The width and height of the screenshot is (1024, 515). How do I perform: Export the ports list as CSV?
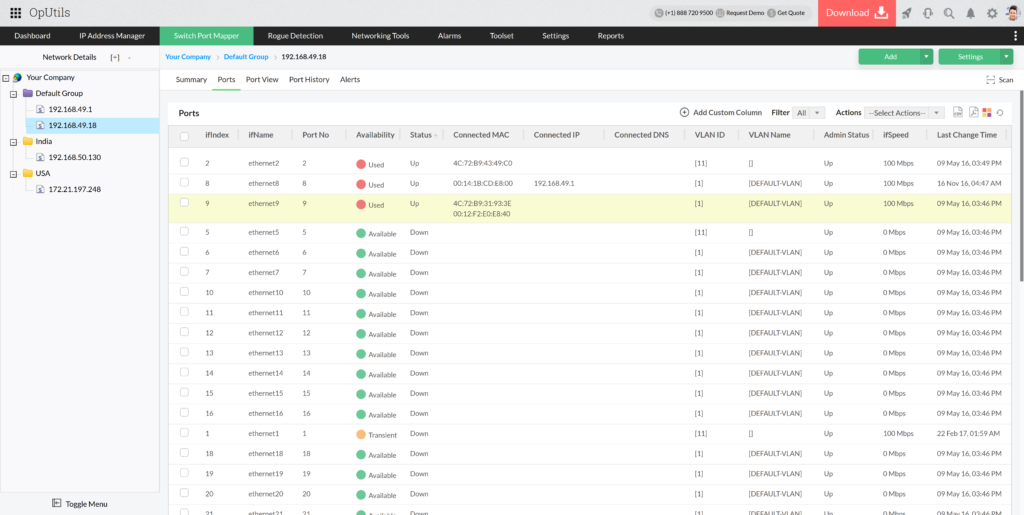click(958, 113)
